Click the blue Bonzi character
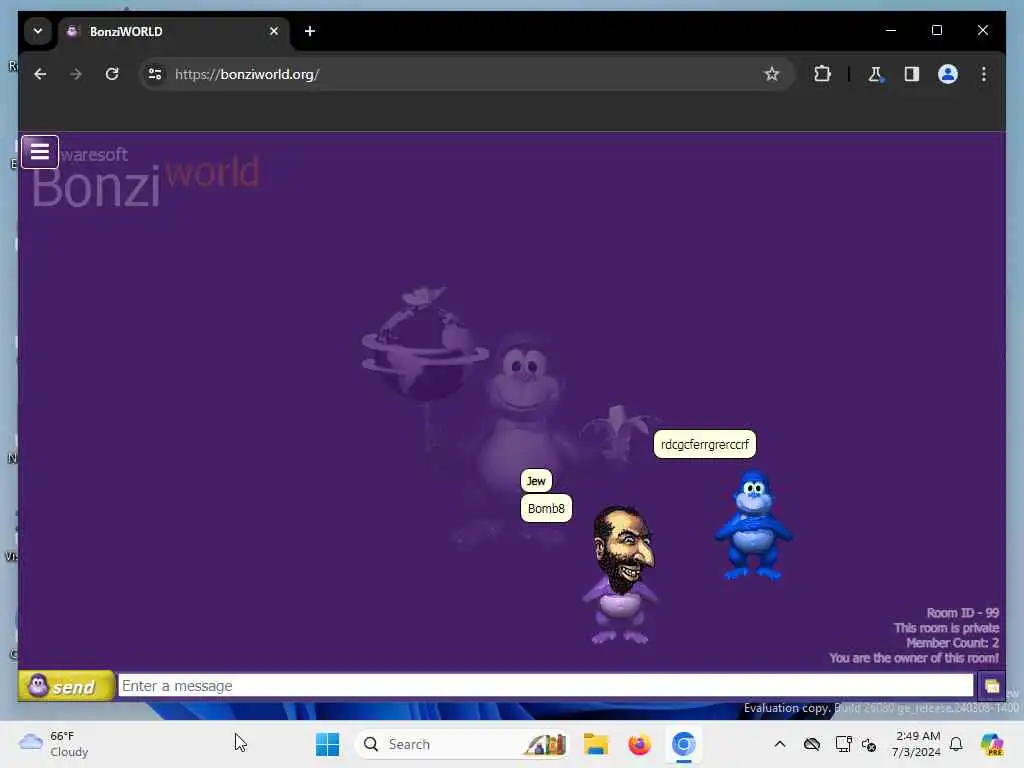The height and width of the screenshot is (768, 1024). click(x=754, y=525)
